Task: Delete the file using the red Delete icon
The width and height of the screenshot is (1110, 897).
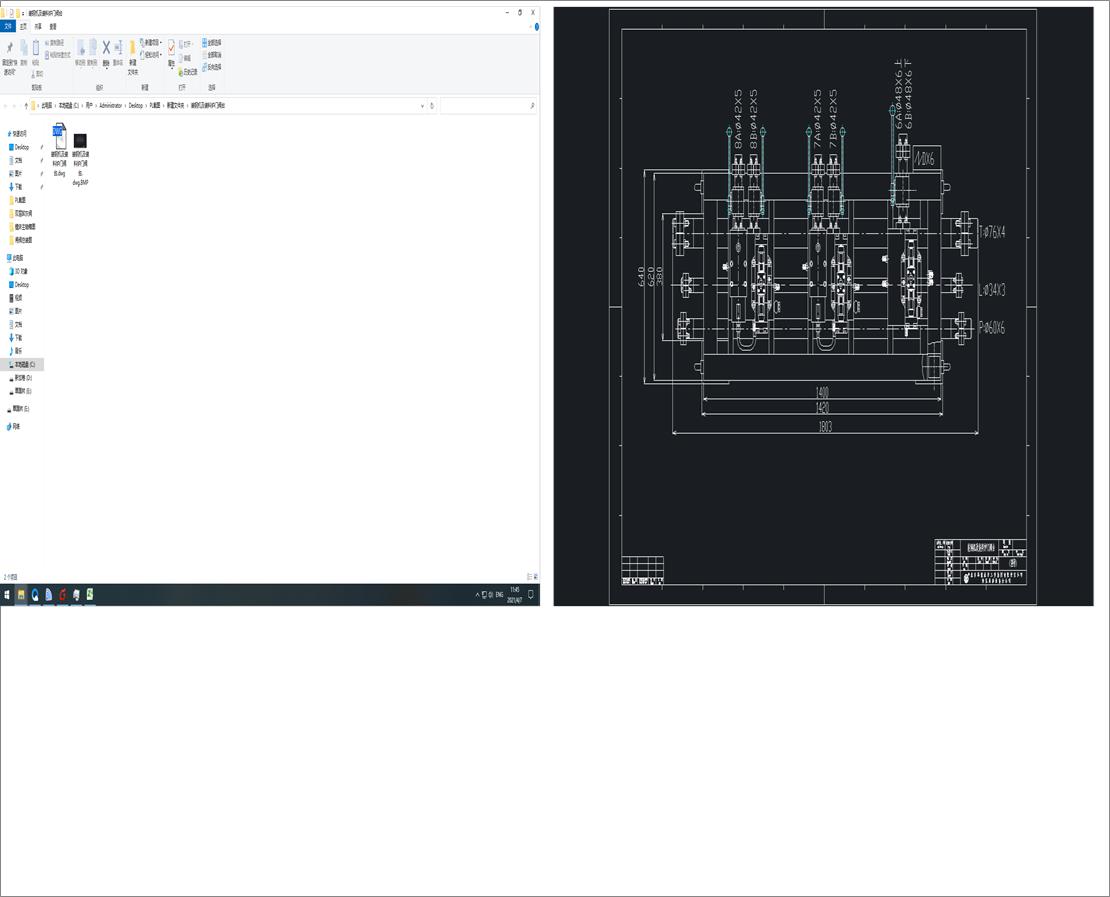Action: tap(105, 48)
